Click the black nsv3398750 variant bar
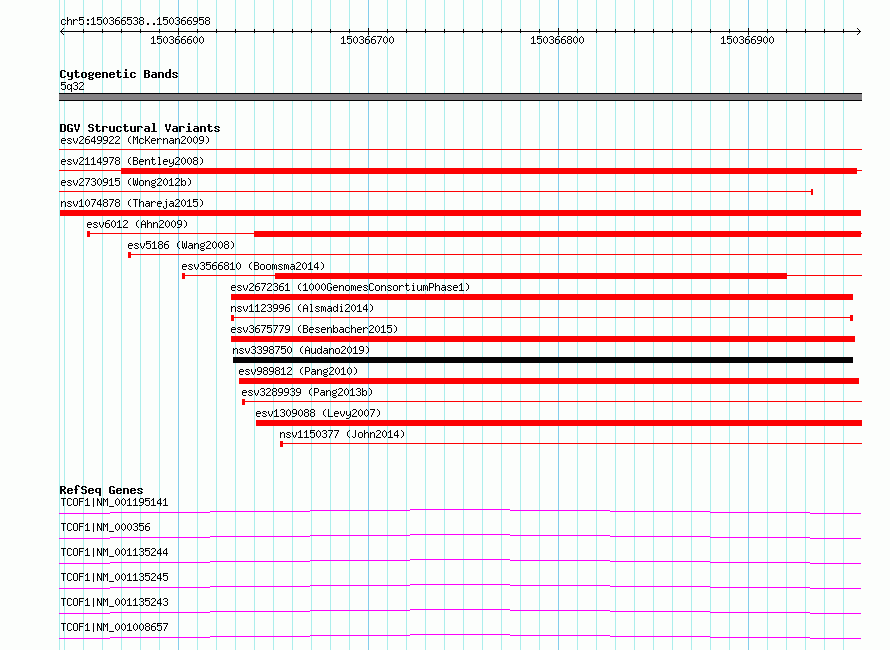 click(543, 360)
